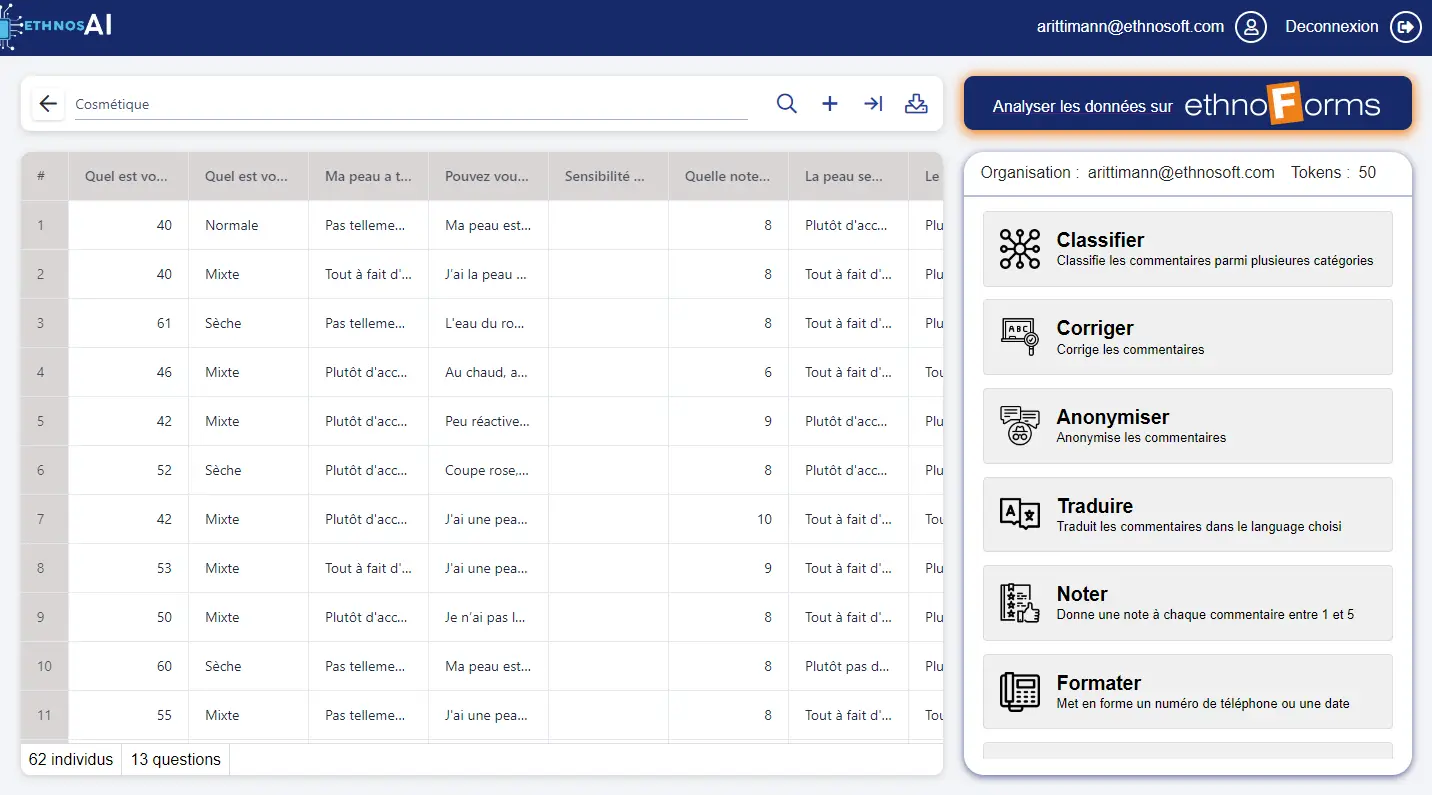1432x795 pixels.
Task: Open the Formater tool
Action: click(1188, 691)
